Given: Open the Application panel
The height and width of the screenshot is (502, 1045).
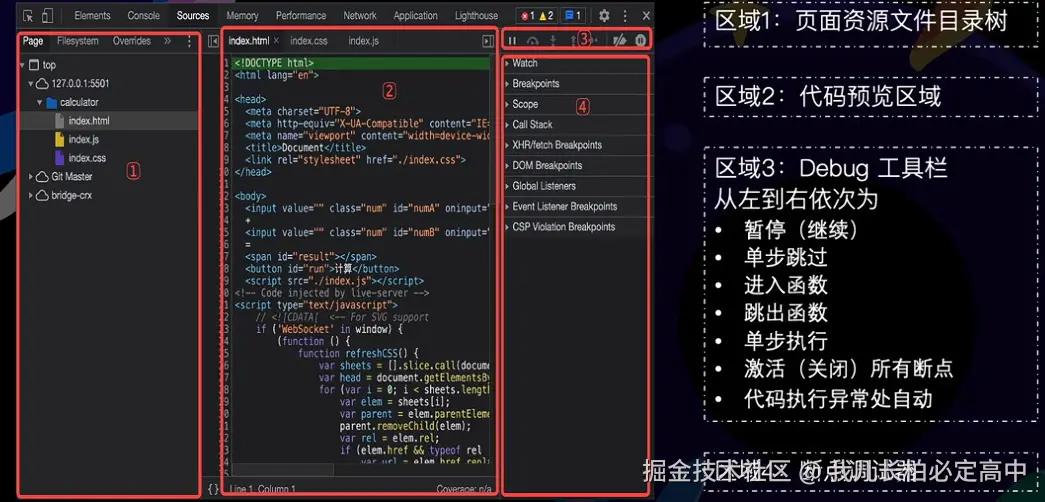Looking at the screenshot, I should click(x=416, y=15).
